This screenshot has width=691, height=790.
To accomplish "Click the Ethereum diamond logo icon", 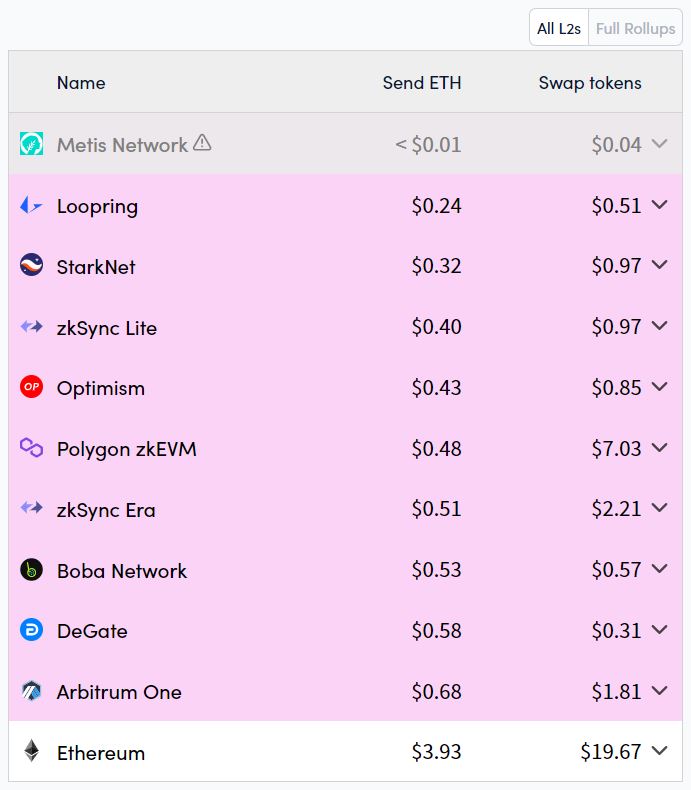I will (31, 752).
